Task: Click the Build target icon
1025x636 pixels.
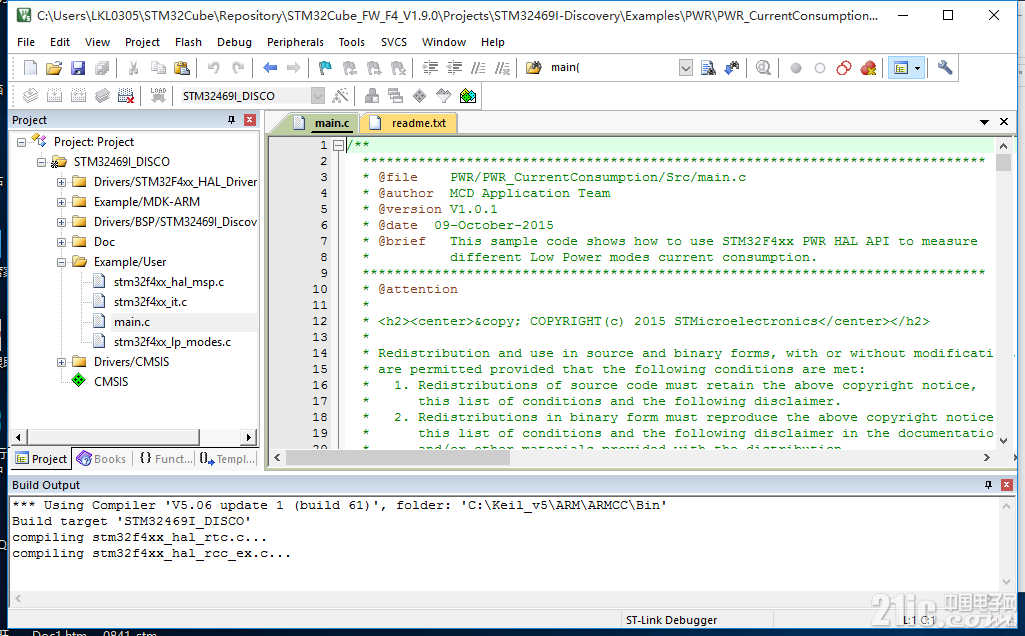Action: (x=54, y=96)
